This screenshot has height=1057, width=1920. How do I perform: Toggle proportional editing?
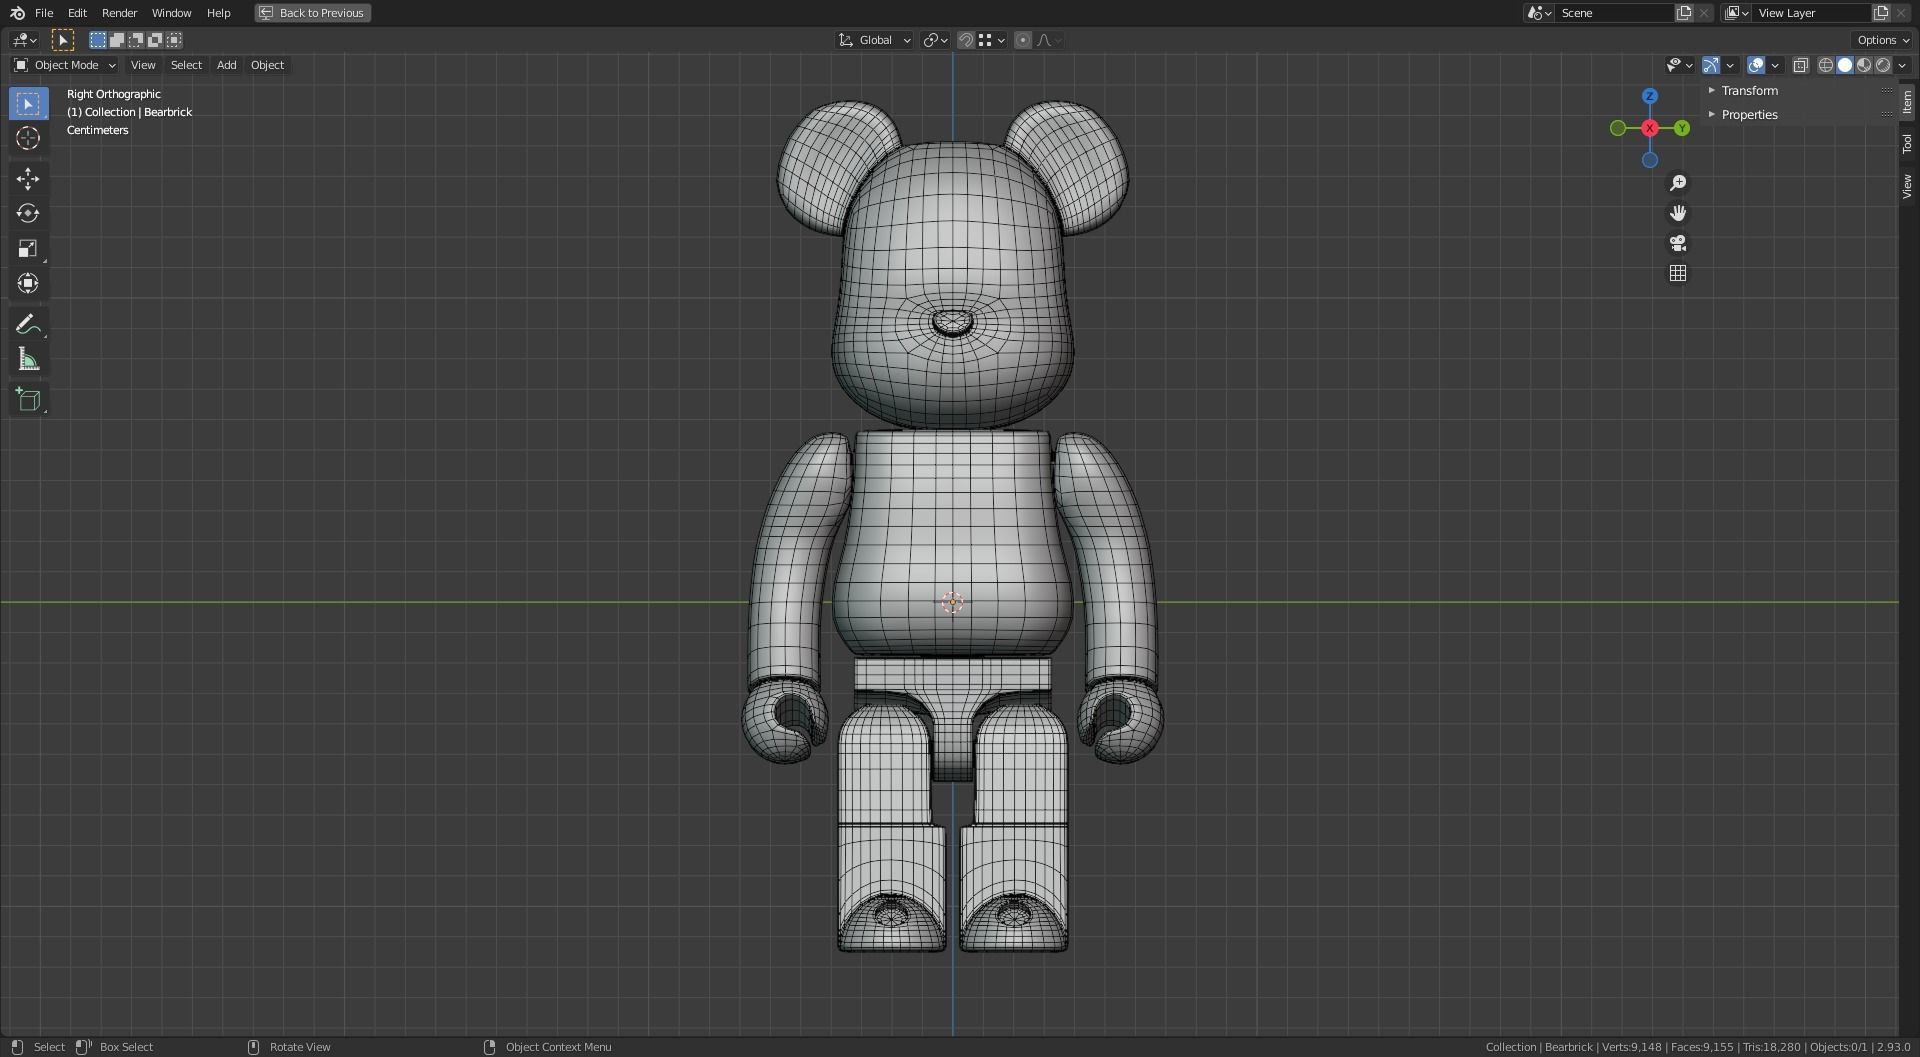click(x=1023, y=40)
